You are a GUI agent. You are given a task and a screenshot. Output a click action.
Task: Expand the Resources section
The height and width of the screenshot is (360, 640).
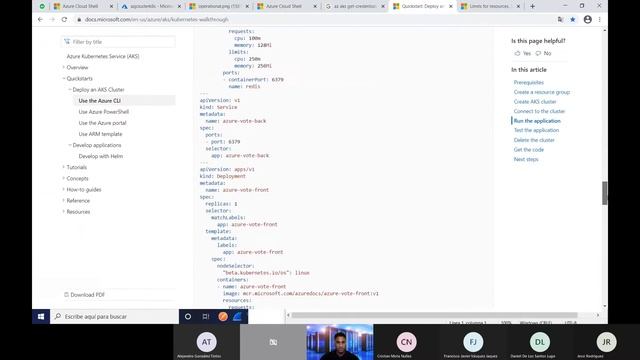coord(64,211)
